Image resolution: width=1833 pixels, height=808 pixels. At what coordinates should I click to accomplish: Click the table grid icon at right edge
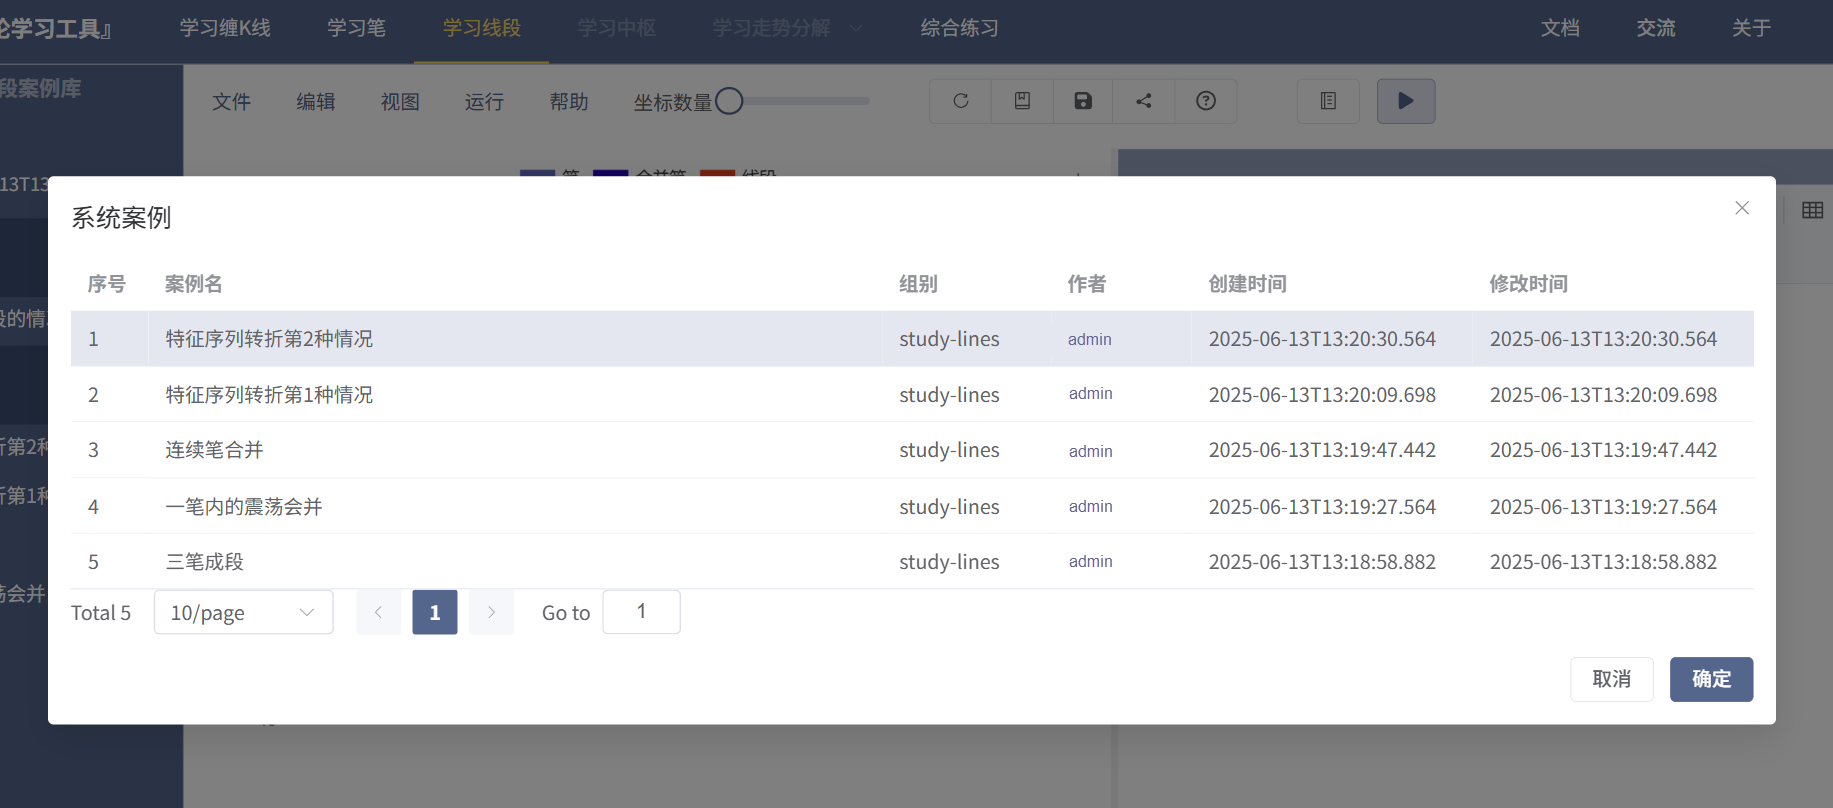click(1812, 210)
